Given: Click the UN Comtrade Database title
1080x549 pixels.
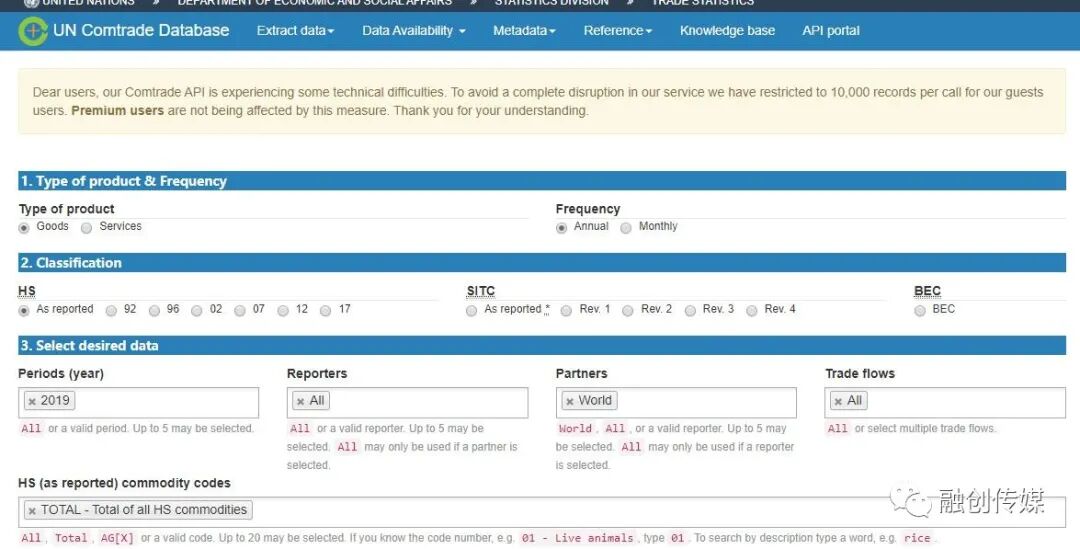Looking at the screenshot, I should tap(141, 30).
